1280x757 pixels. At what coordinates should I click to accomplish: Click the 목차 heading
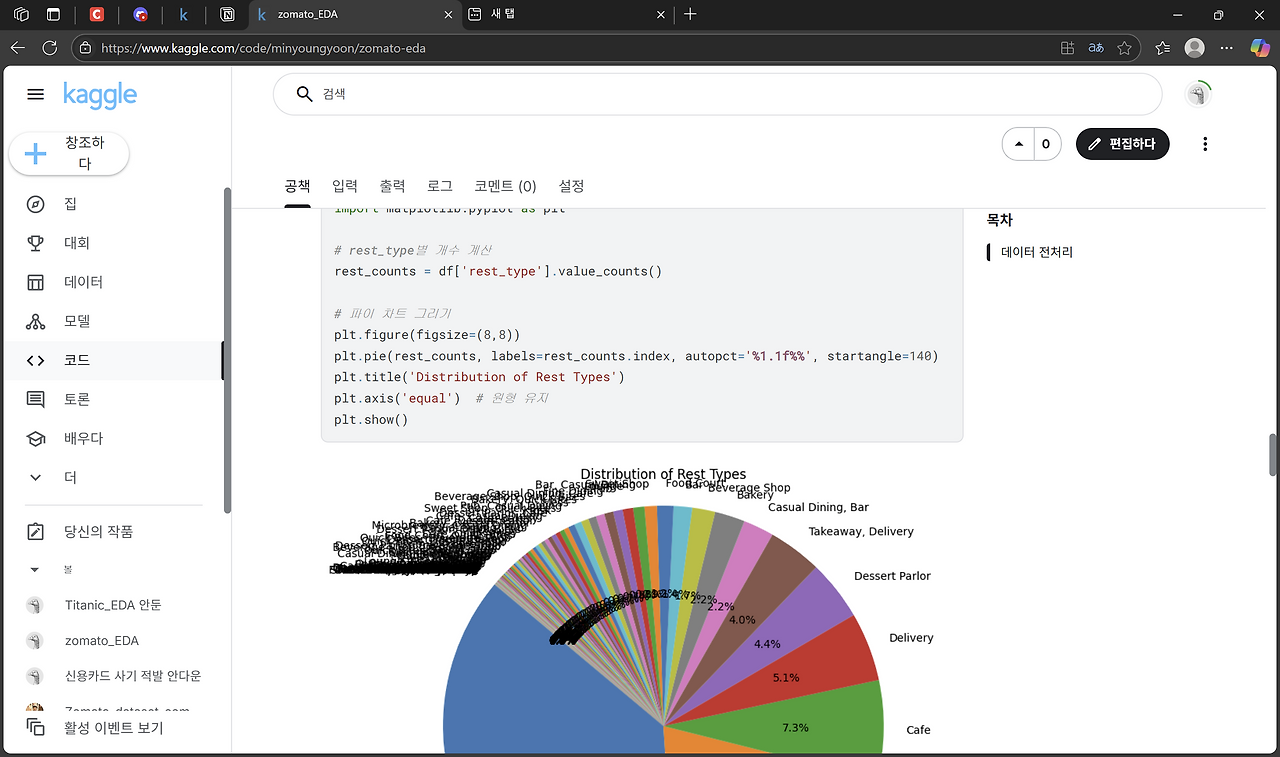point(1000,220)
